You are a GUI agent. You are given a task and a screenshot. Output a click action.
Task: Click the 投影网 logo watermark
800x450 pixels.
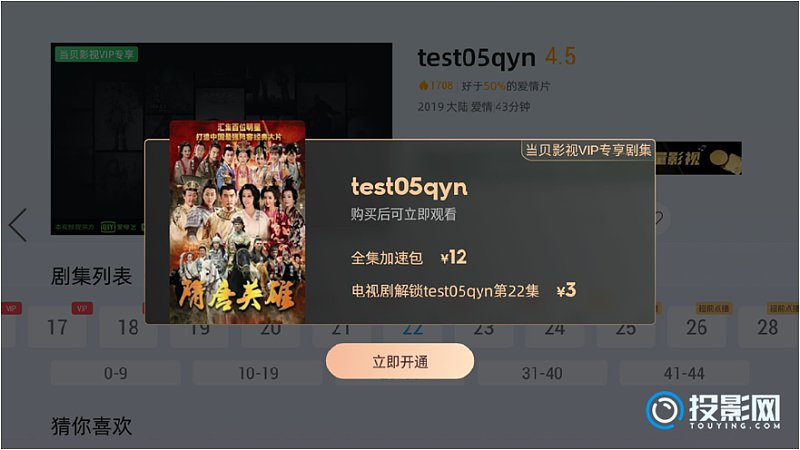click(x=714, y=411)
